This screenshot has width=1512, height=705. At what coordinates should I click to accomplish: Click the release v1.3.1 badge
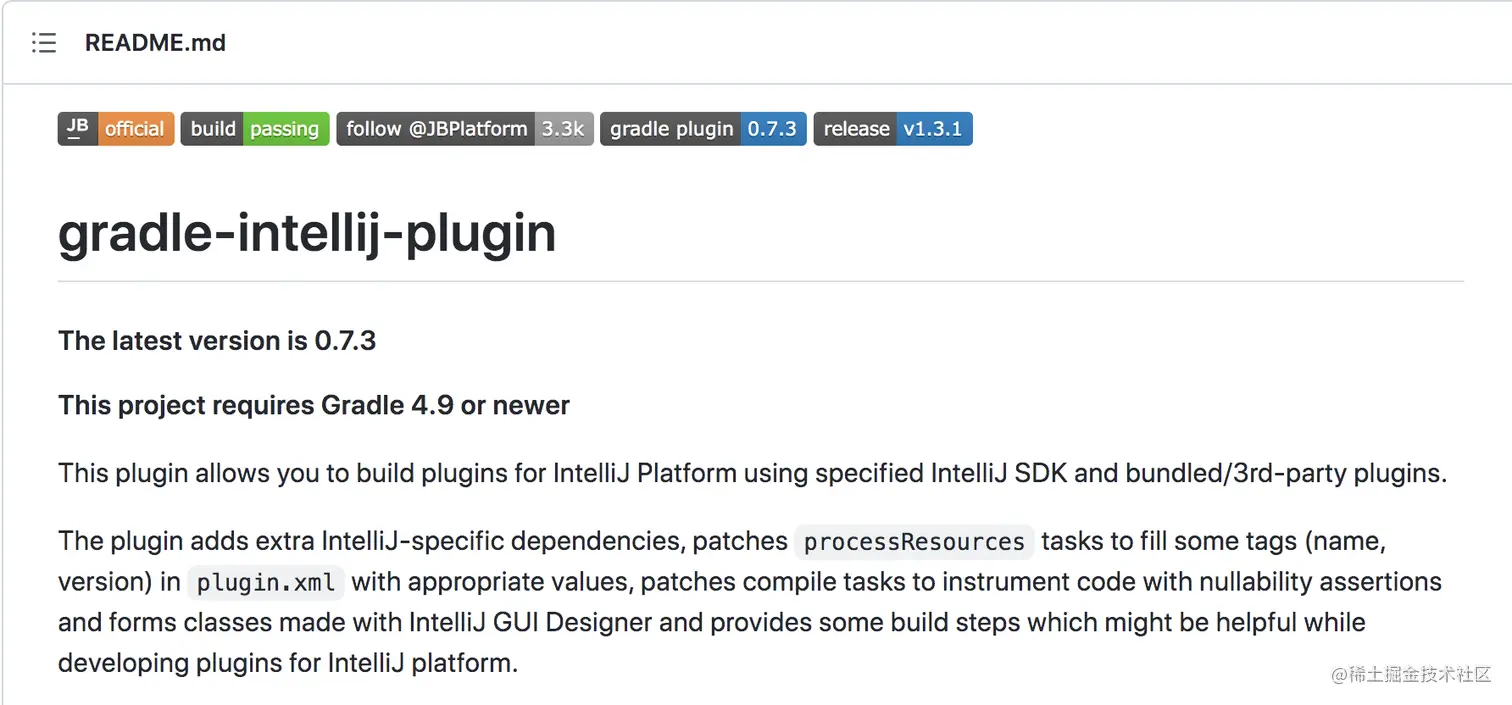(893, 128)
